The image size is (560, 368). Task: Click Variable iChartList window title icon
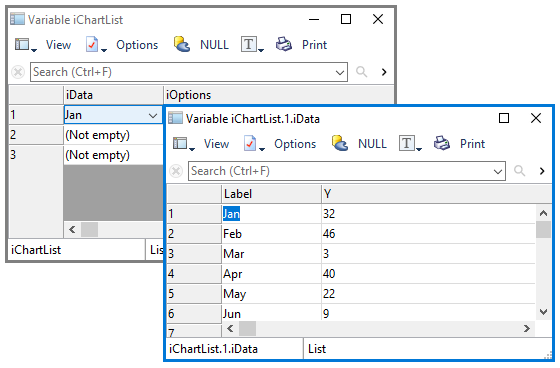[x=18, y=19]
